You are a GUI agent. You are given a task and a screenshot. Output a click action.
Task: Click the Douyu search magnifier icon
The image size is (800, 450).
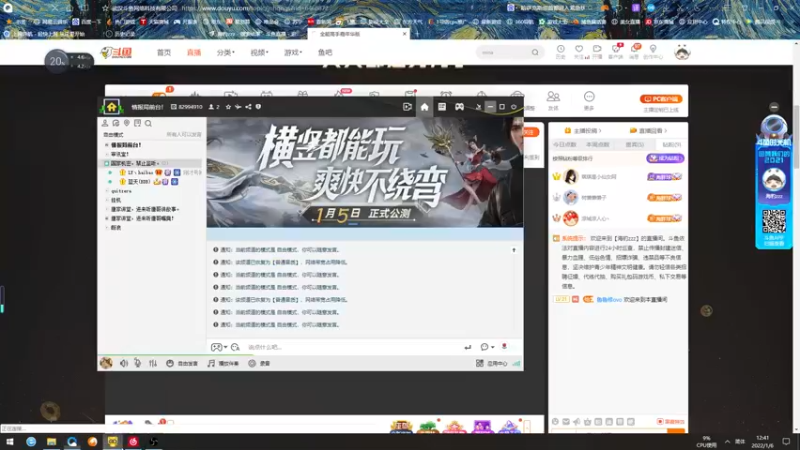pos(535,52)
